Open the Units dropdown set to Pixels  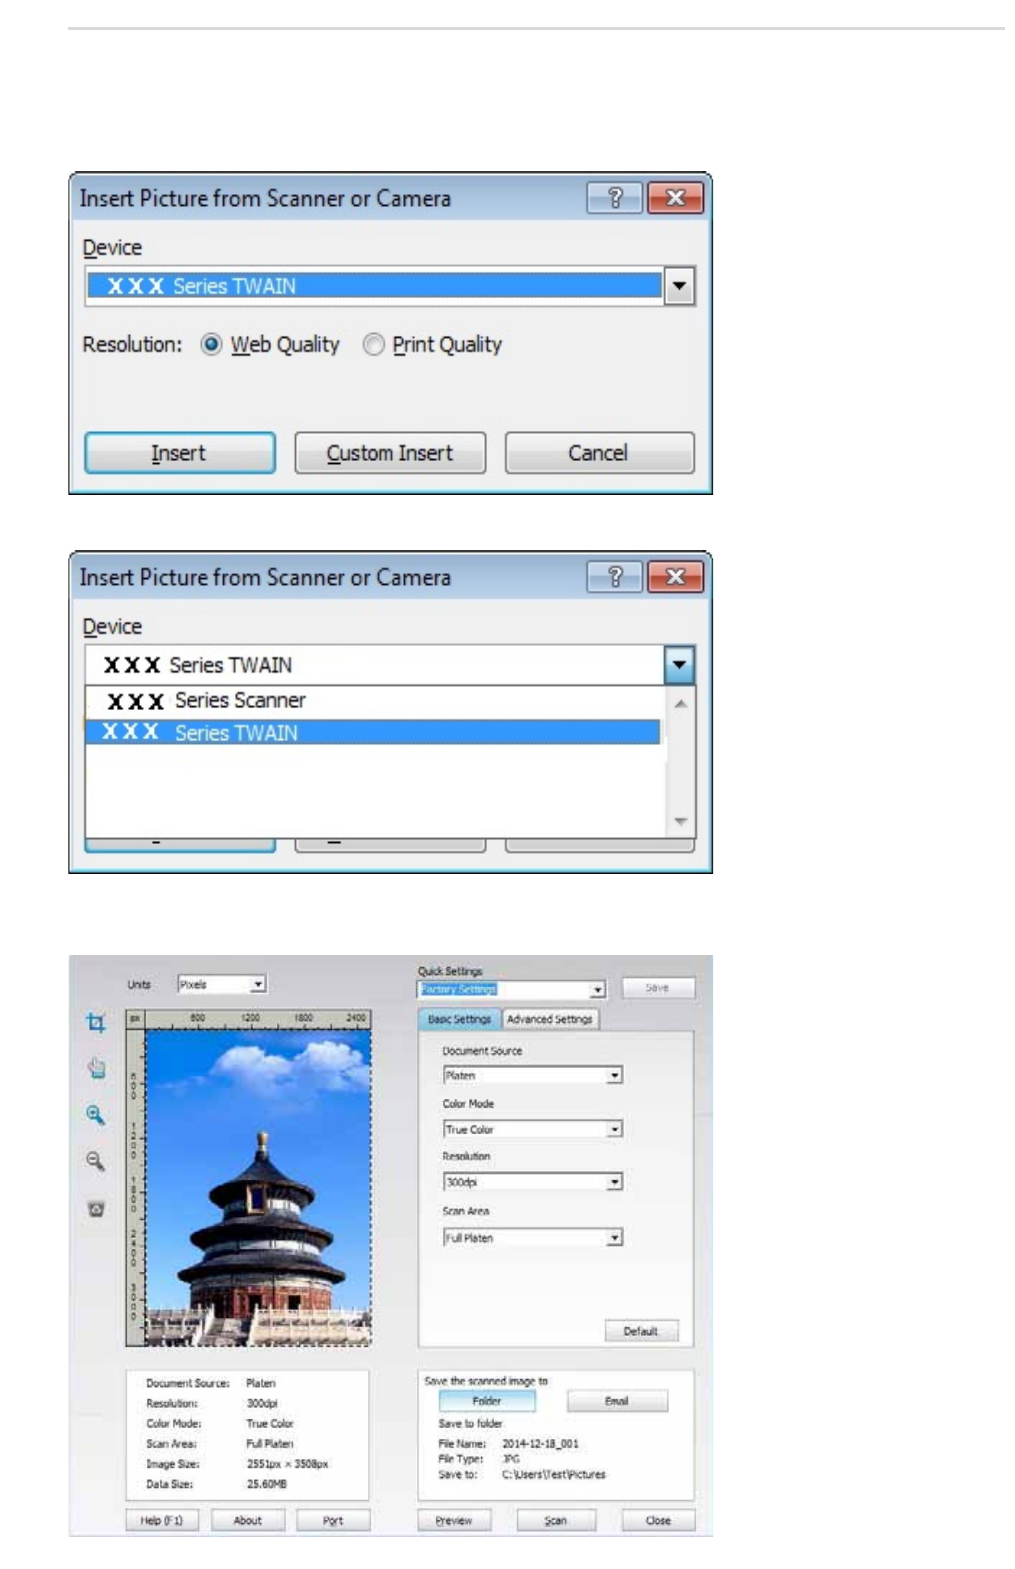pyautogui.click(x=258, y=984)
